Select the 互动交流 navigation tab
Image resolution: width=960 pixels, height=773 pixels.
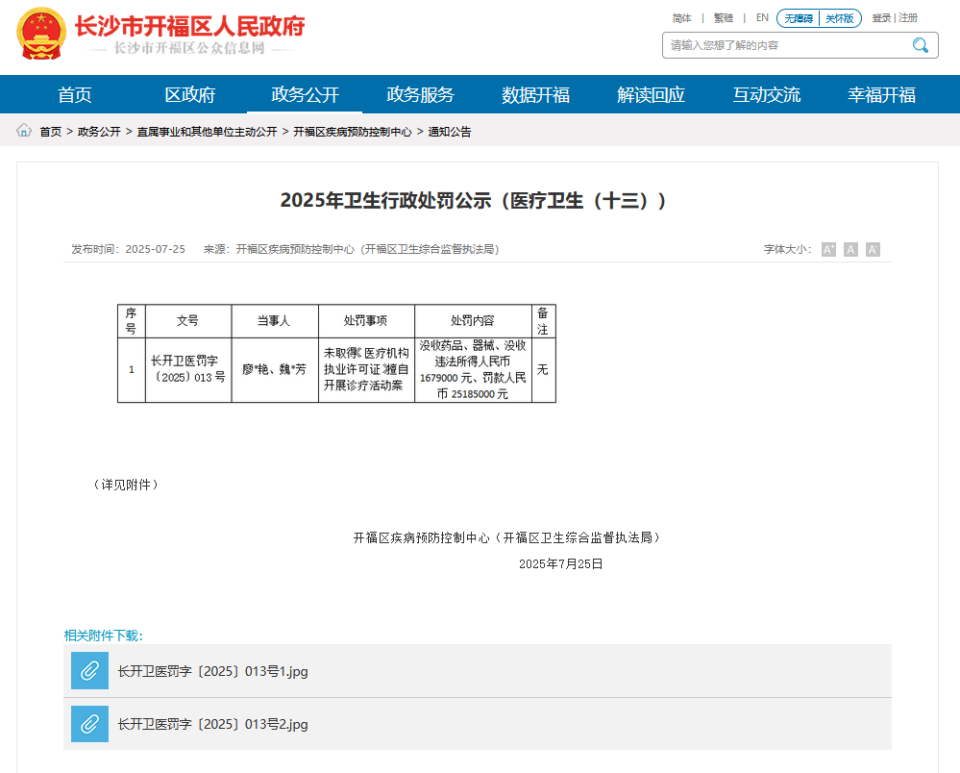click(766, 94)
